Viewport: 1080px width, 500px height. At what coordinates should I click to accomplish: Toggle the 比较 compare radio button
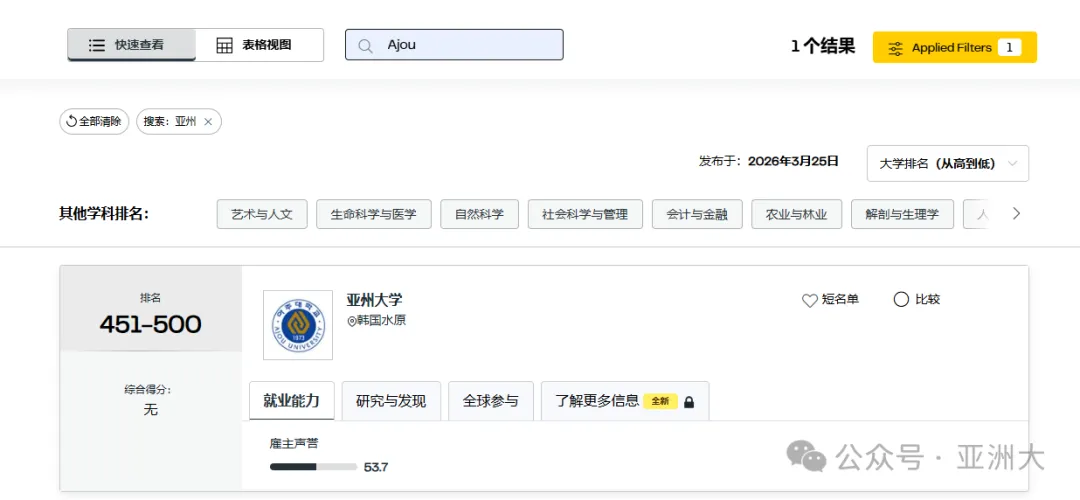[901, 300]
